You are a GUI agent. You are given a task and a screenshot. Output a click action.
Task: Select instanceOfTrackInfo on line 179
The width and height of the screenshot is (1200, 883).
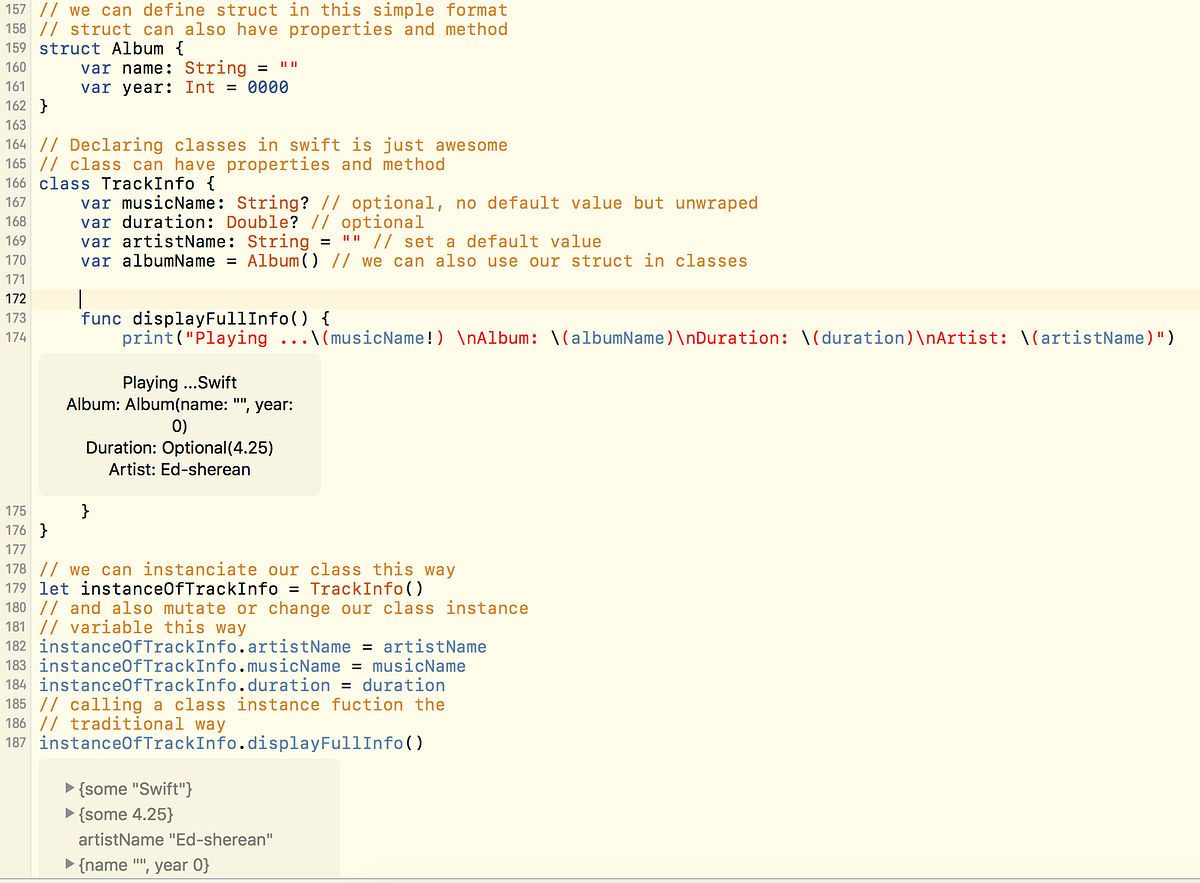(165, 588)
